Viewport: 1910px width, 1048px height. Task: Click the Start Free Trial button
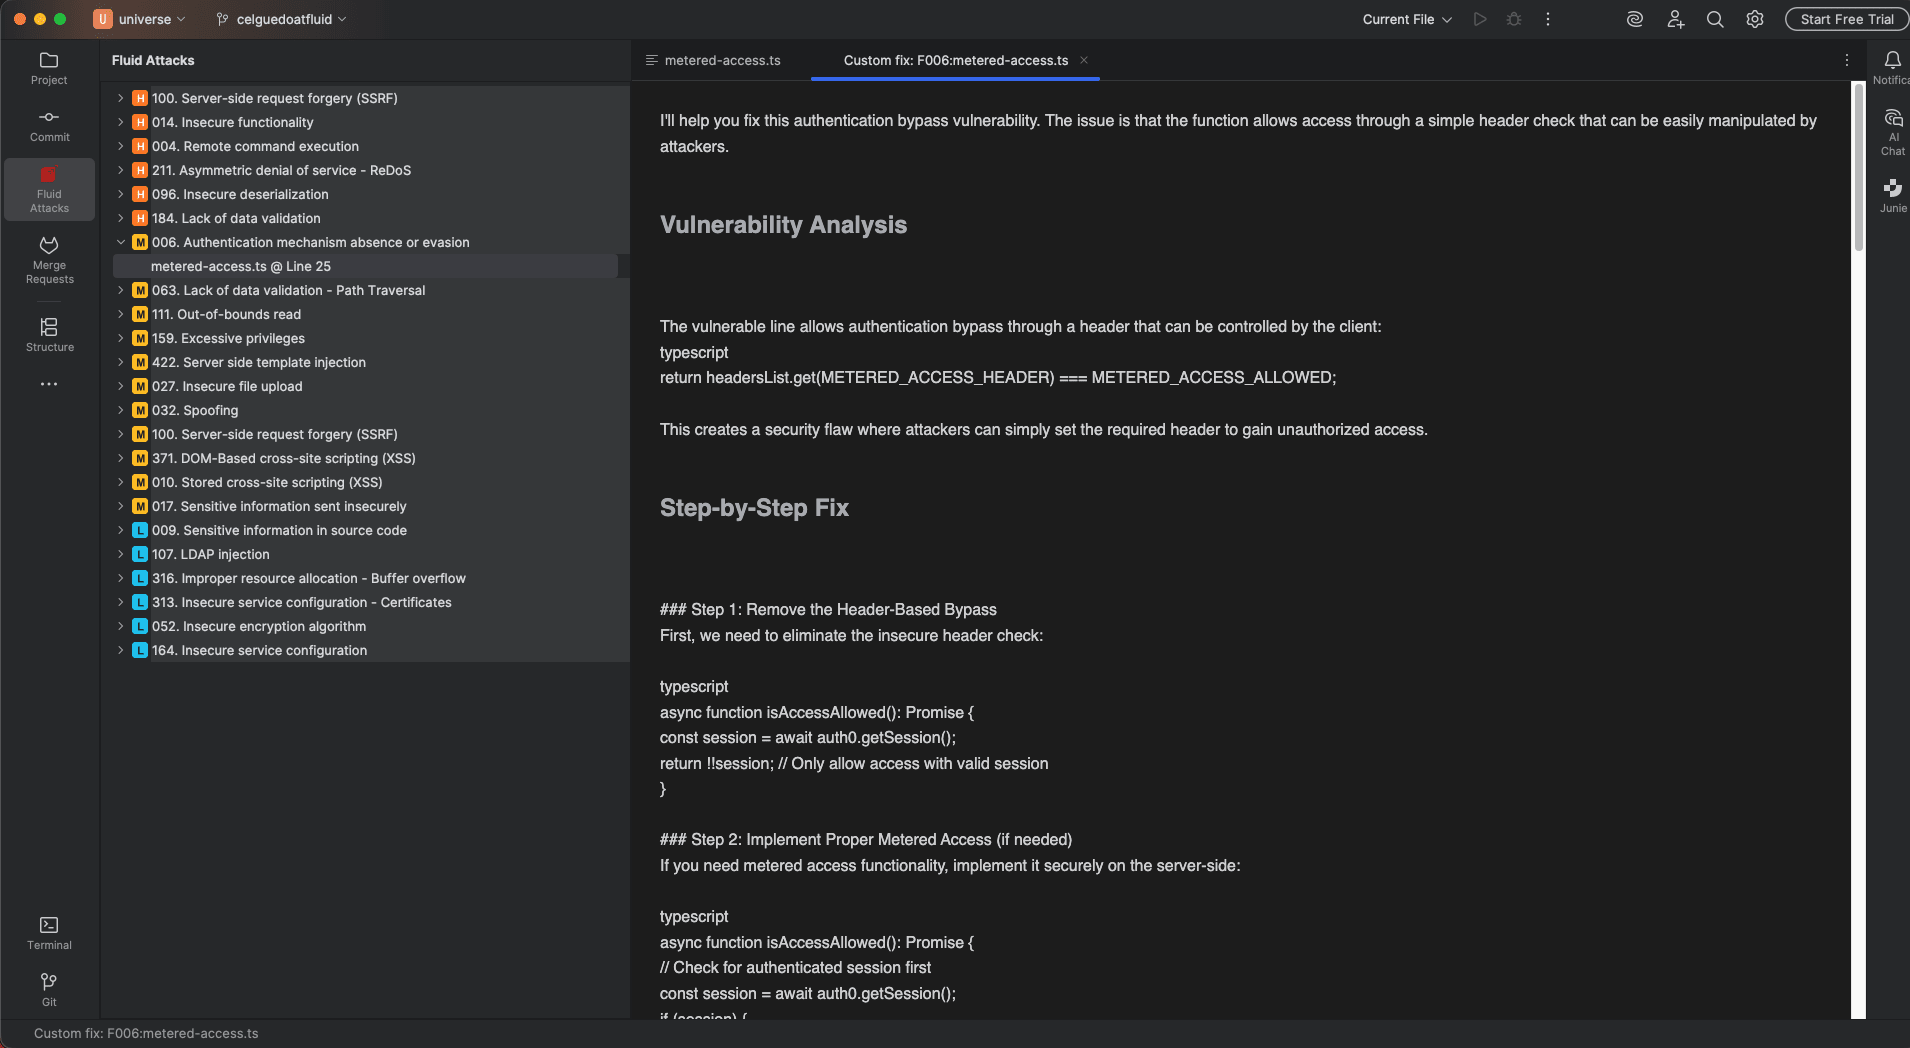(x=1846, y=19)
